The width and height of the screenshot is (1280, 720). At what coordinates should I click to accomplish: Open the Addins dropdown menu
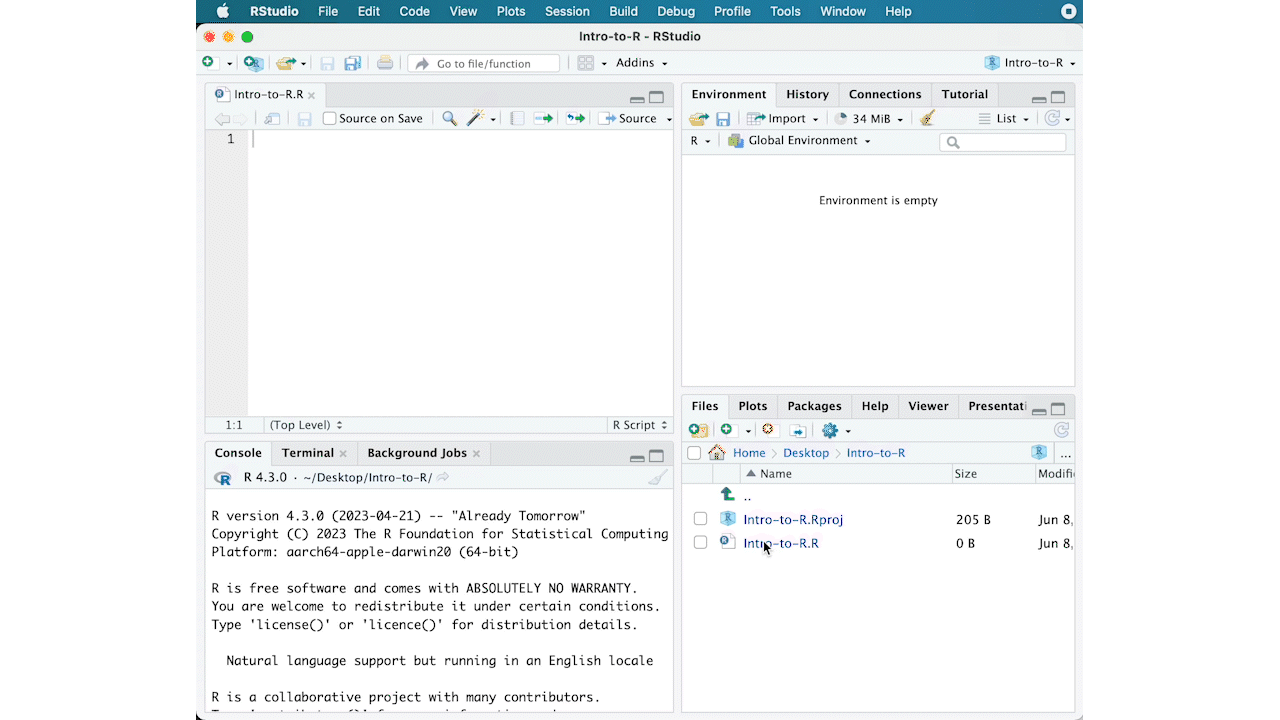point(640,63)
